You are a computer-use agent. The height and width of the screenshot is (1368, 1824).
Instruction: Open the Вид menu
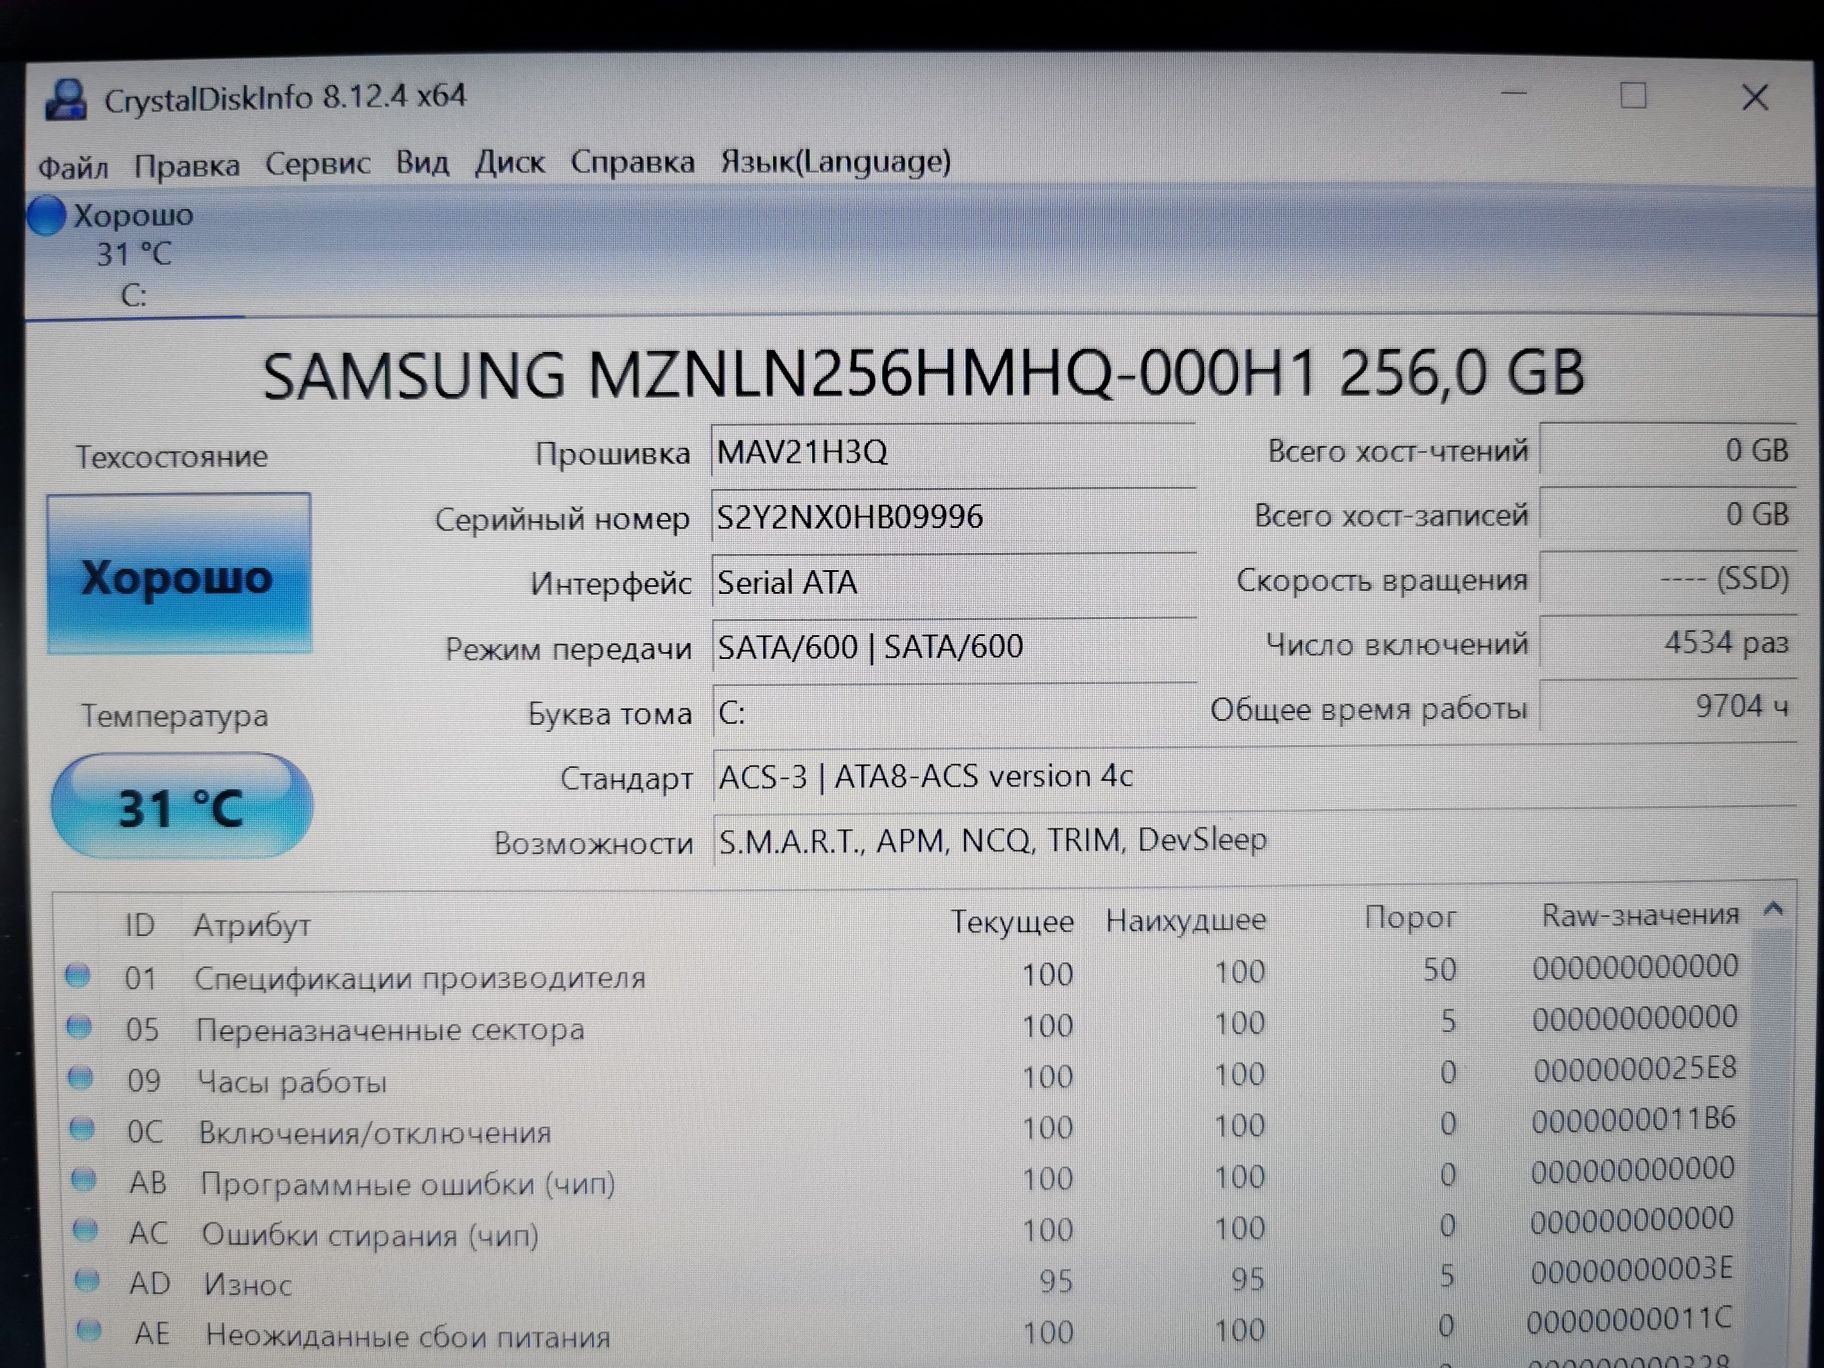click(x=422, y=162)
